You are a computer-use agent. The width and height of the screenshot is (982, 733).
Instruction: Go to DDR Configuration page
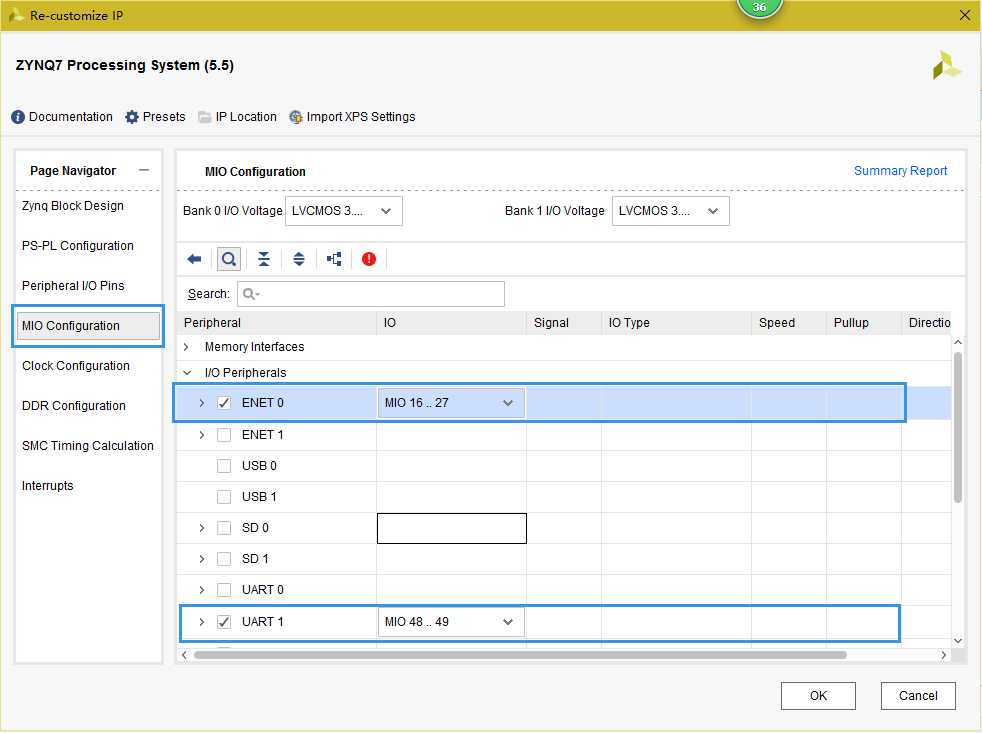coord(74,406)
